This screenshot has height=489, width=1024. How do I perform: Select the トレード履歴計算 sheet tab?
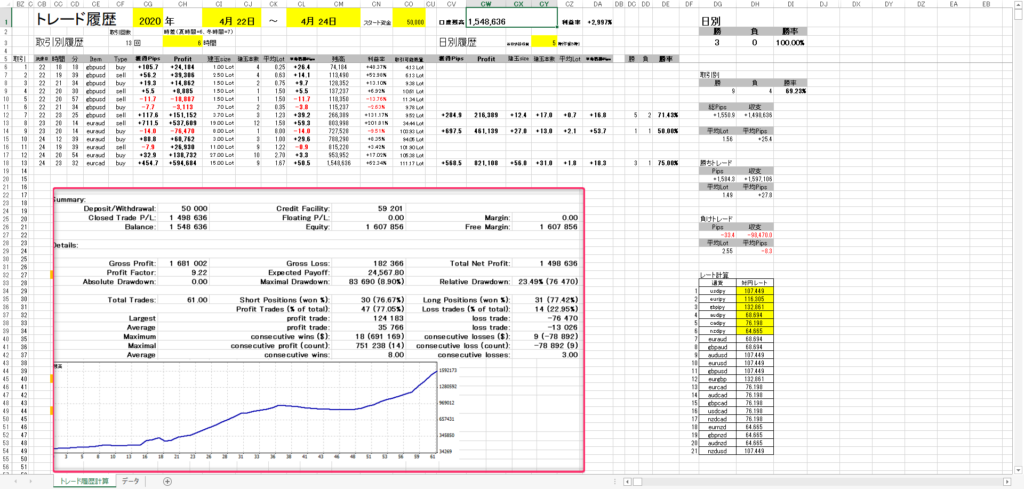[84, 481]
